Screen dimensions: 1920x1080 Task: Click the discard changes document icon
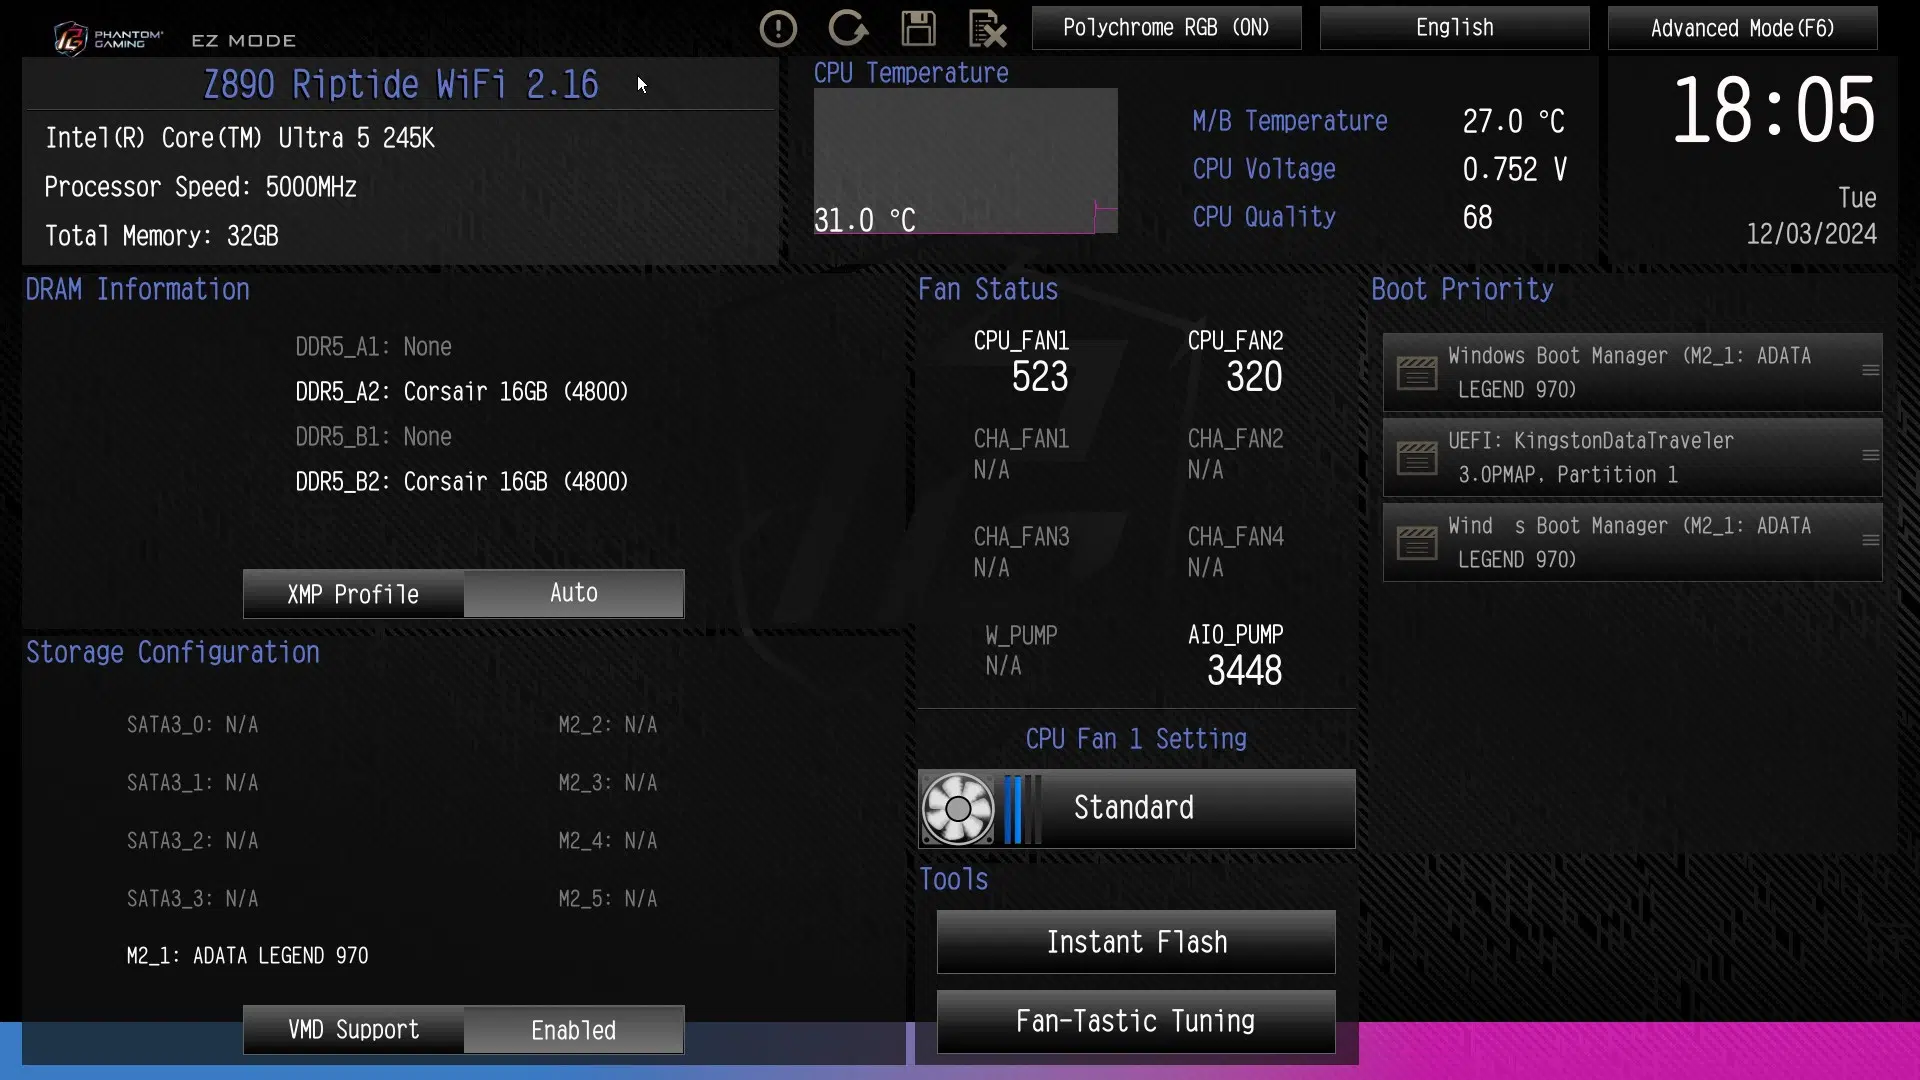pyautogui.click(x=988, y=28)
